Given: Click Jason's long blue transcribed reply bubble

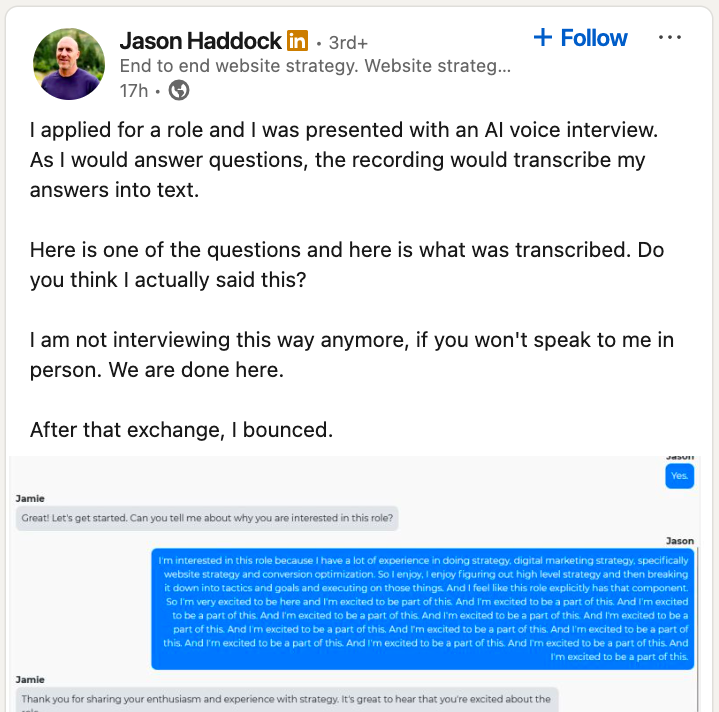Looking at the screenshot, I should [x=422, y=608].
